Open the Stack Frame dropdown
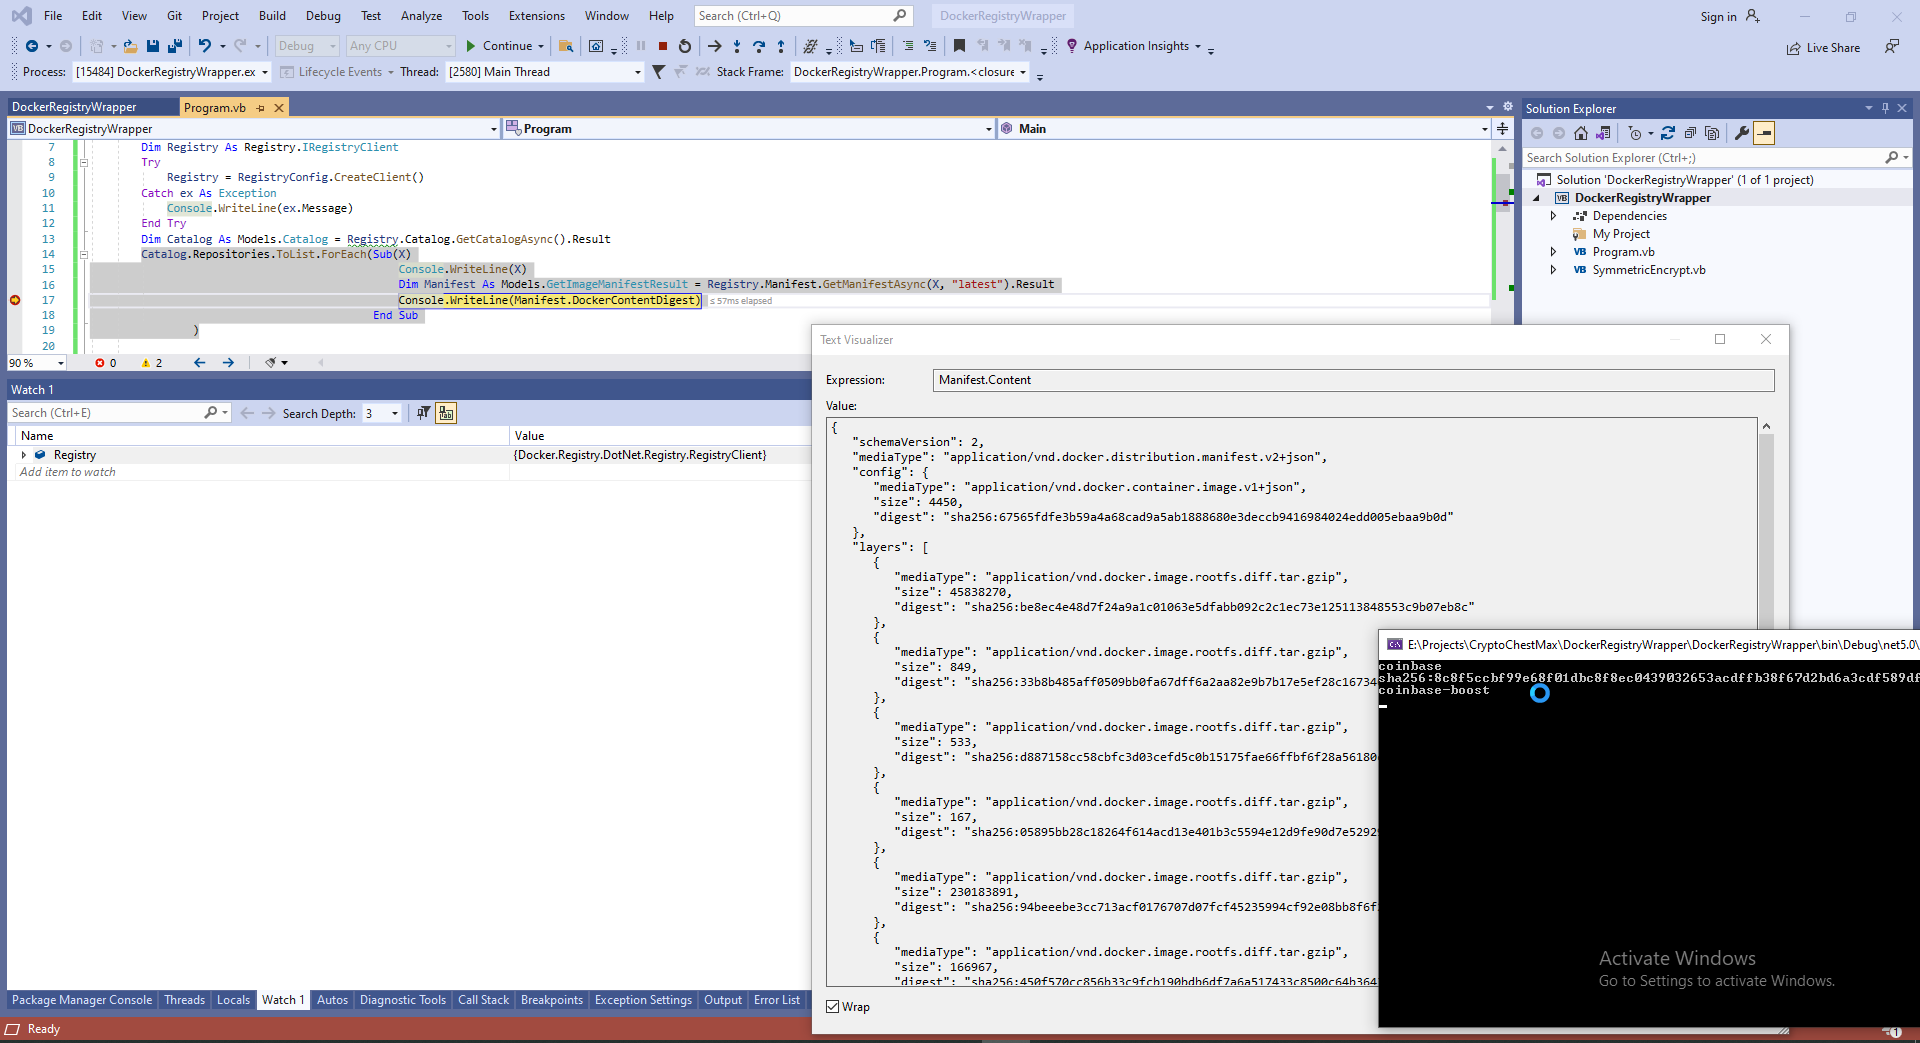1920x1043 pixels. (910, 72)
